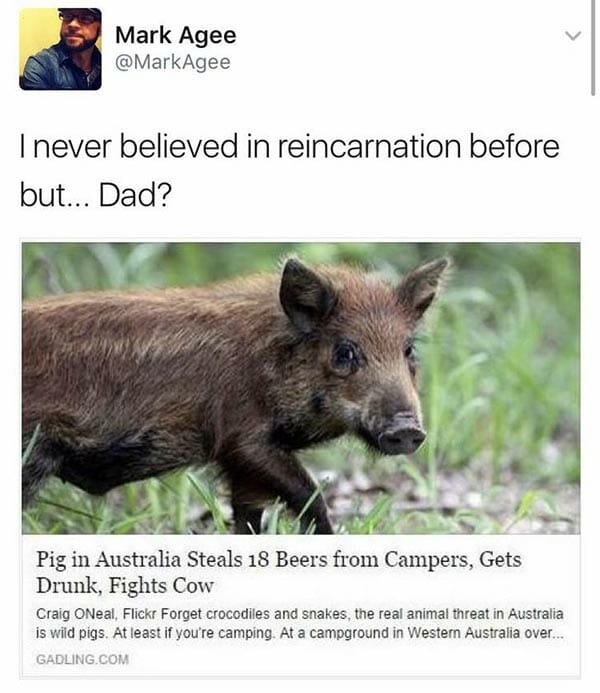
Task: Expand the tweet options chevron
Action: pyautogui.click(x=573, y=35)
